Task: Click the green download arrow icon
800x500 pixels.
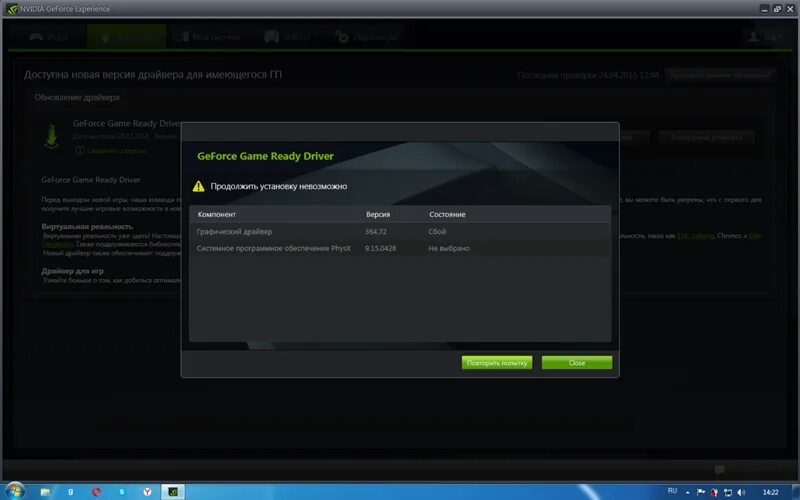Action: click(51, 137)
